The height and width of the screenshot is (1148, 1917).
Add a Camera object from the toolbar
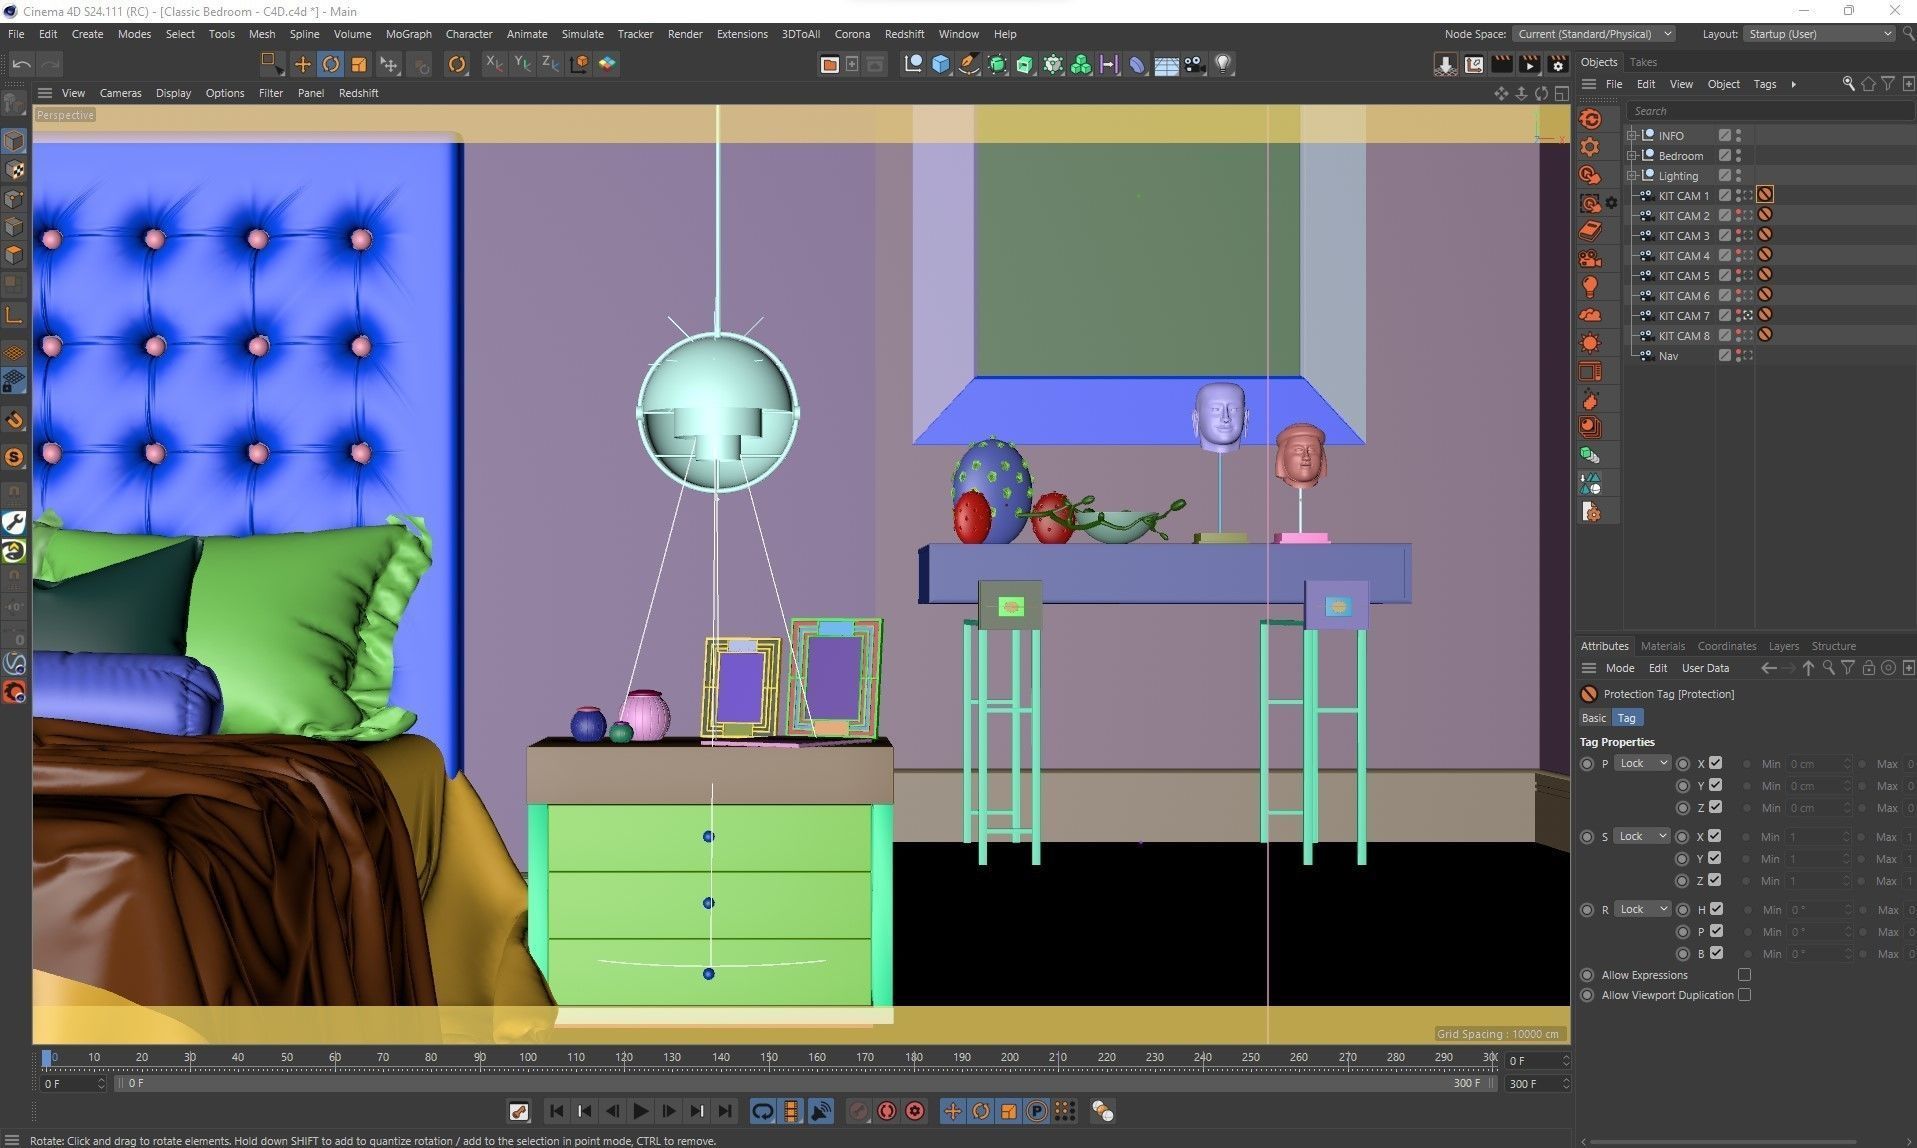click(1194, 64)
